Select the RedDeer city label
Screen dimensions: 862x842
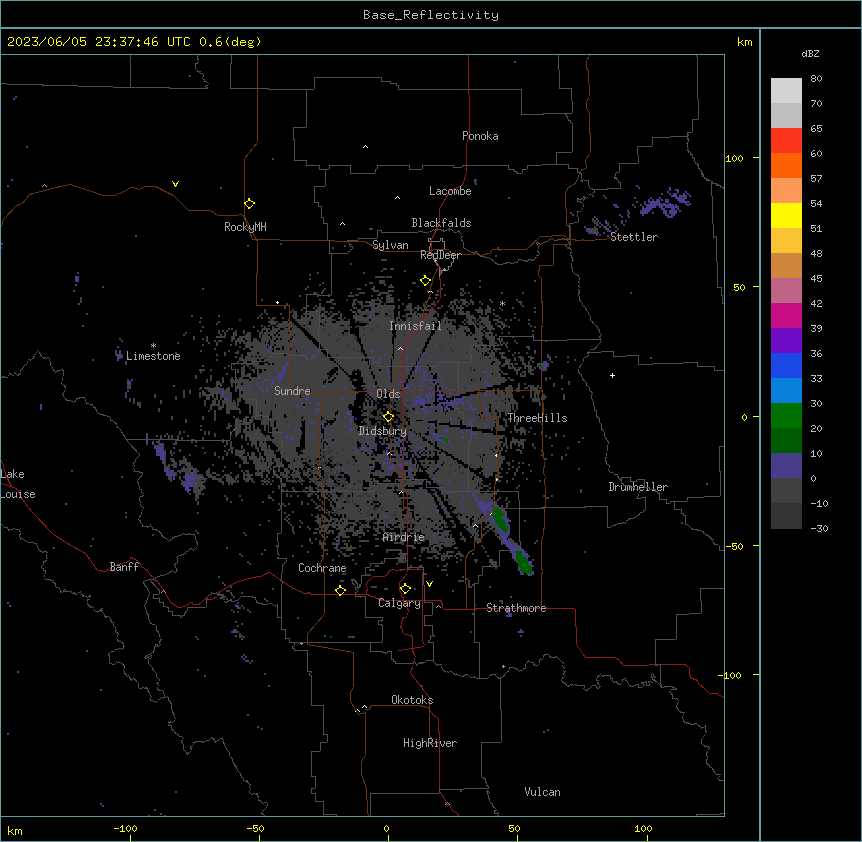440,255
